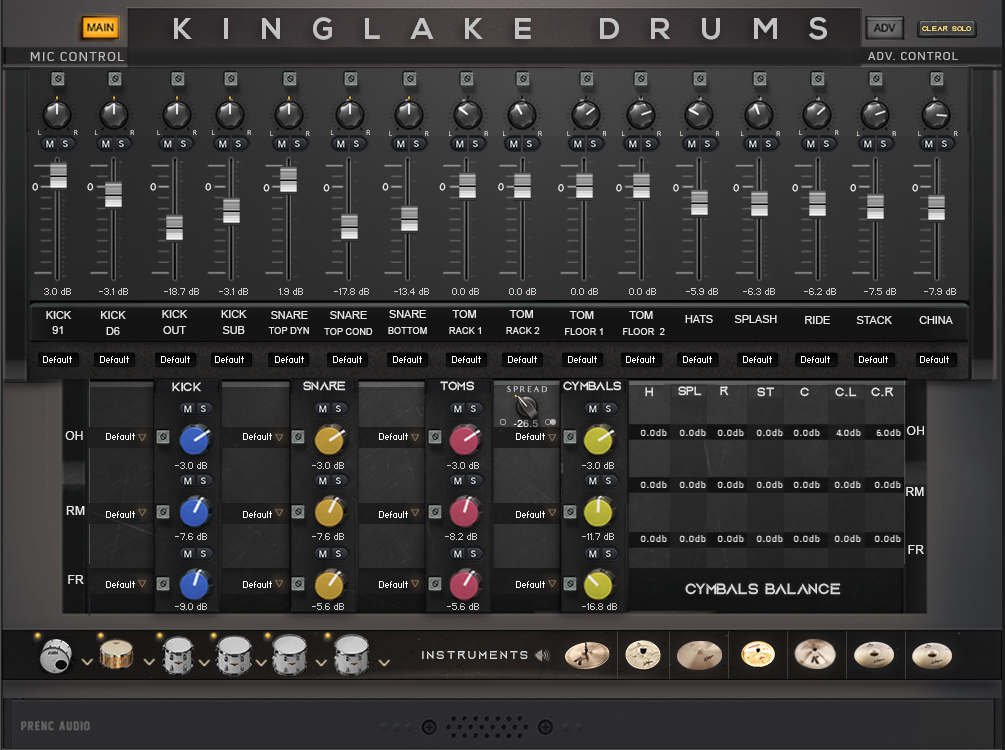The height and width of the screenshot is (750, 1005).
Task: Click the 3.0 dB value under KICK 91
Action: 57,292
